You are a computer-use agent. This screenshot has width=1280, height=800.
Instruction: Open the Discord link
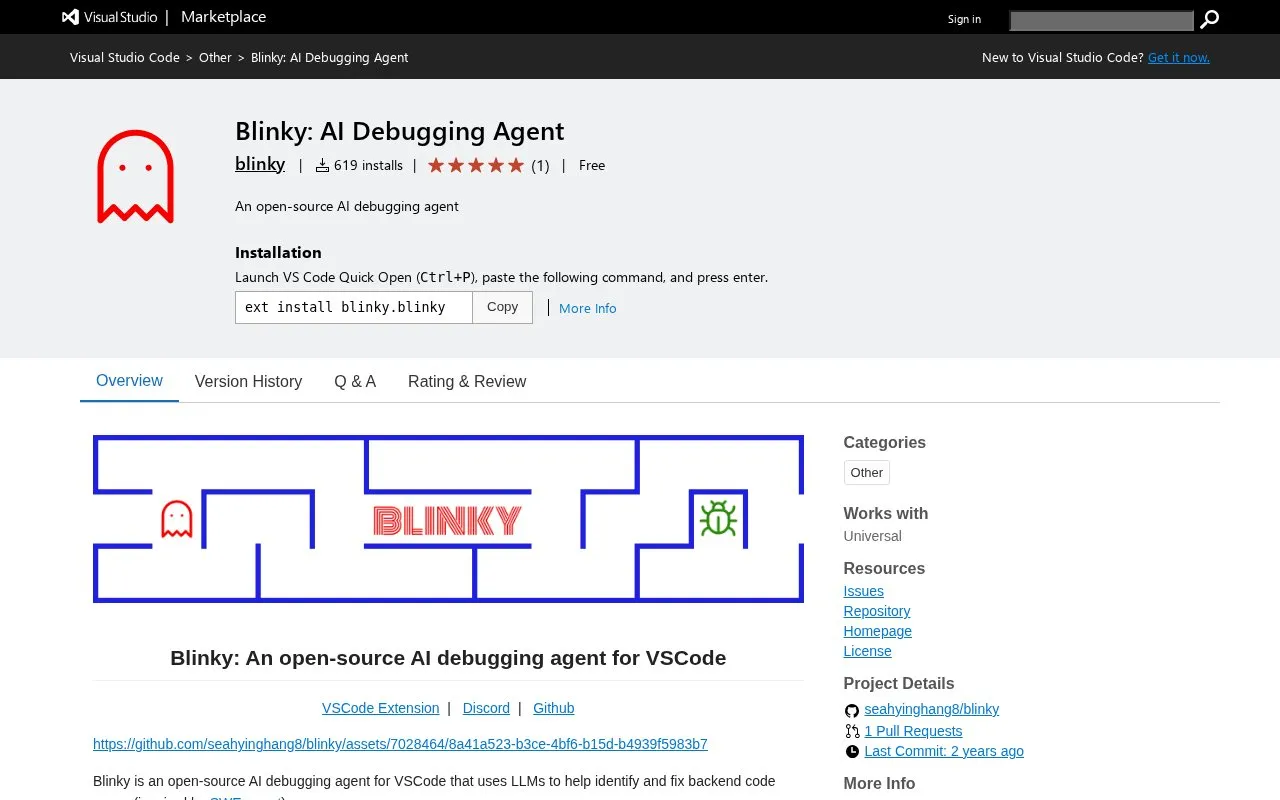point(487,708)
